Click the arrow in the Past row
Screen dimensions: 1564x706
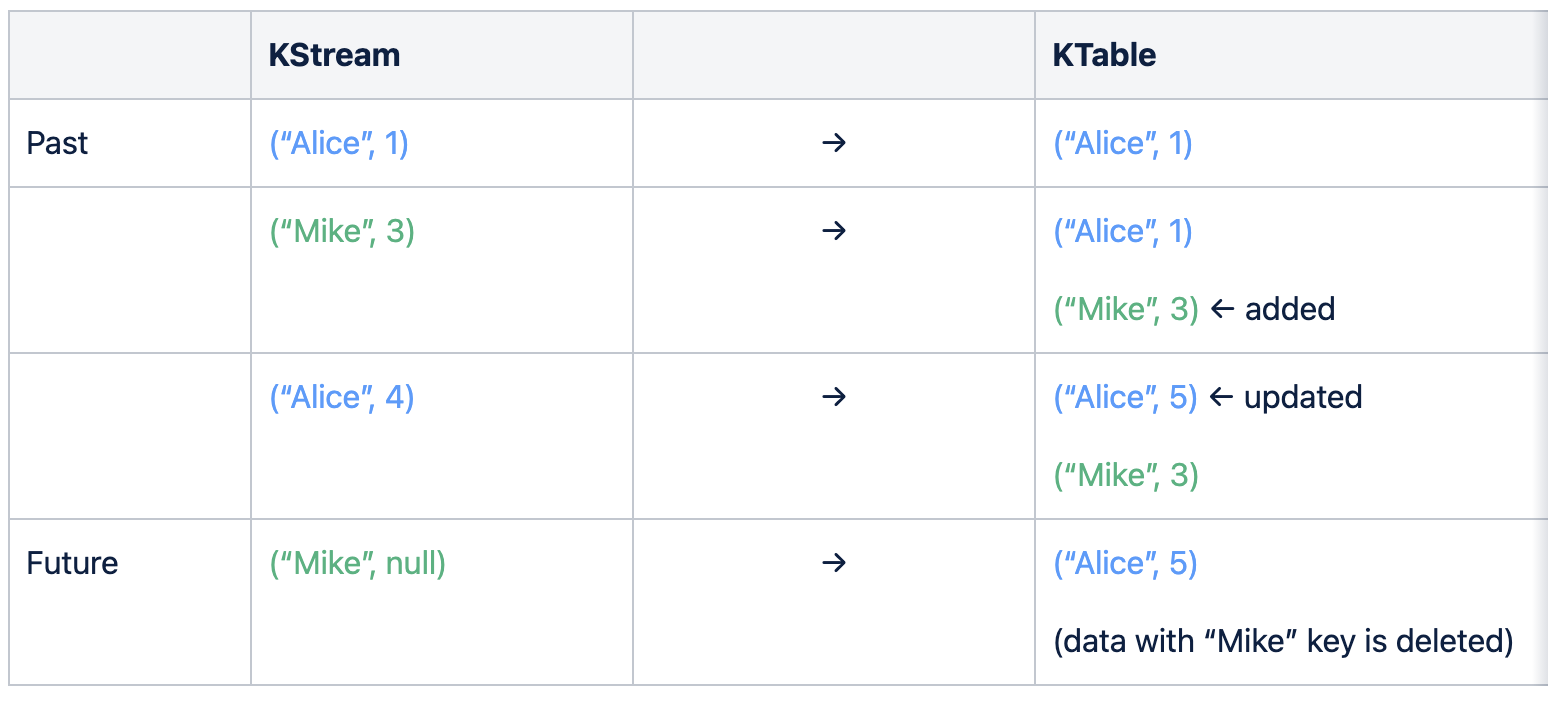tap(833, 143)
